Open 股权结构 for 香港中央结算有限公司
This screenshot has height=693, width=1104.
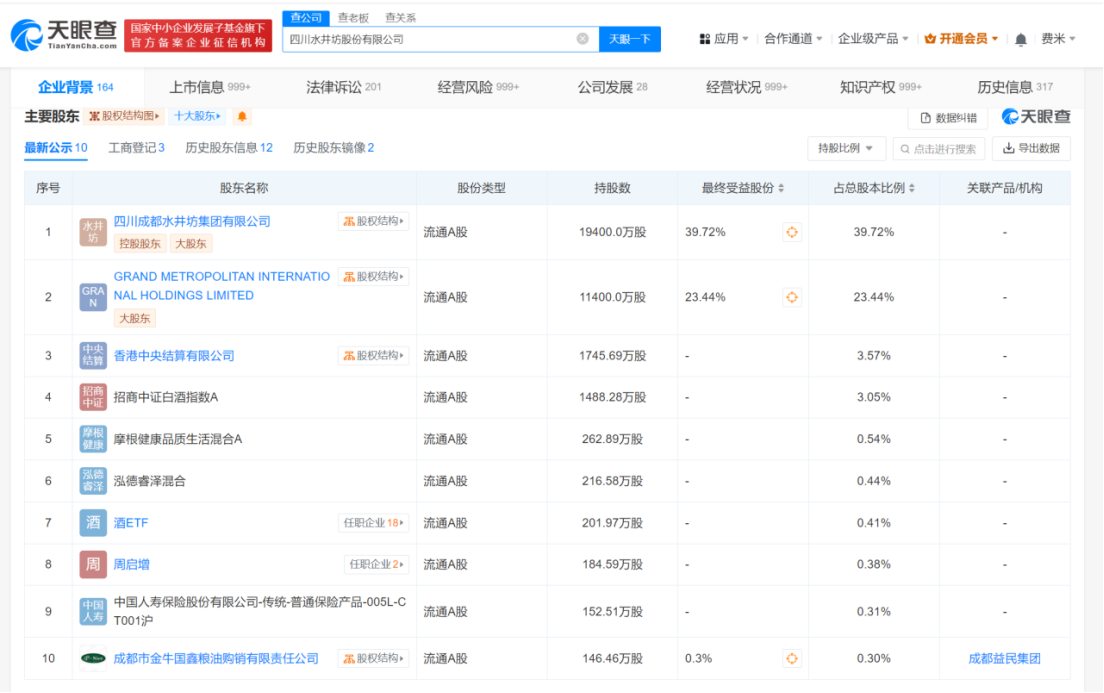click(373, 356)
